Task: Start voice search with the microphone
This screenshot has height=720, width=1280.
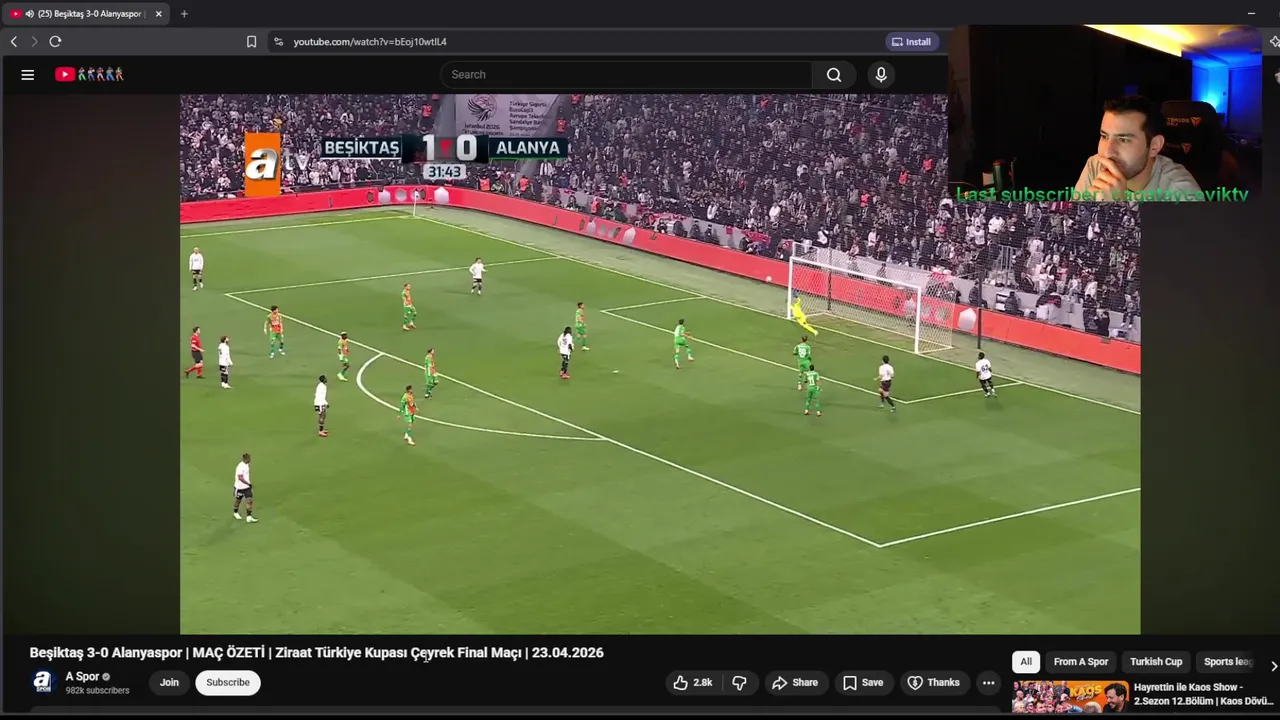Action: click(x=881, y=74)
